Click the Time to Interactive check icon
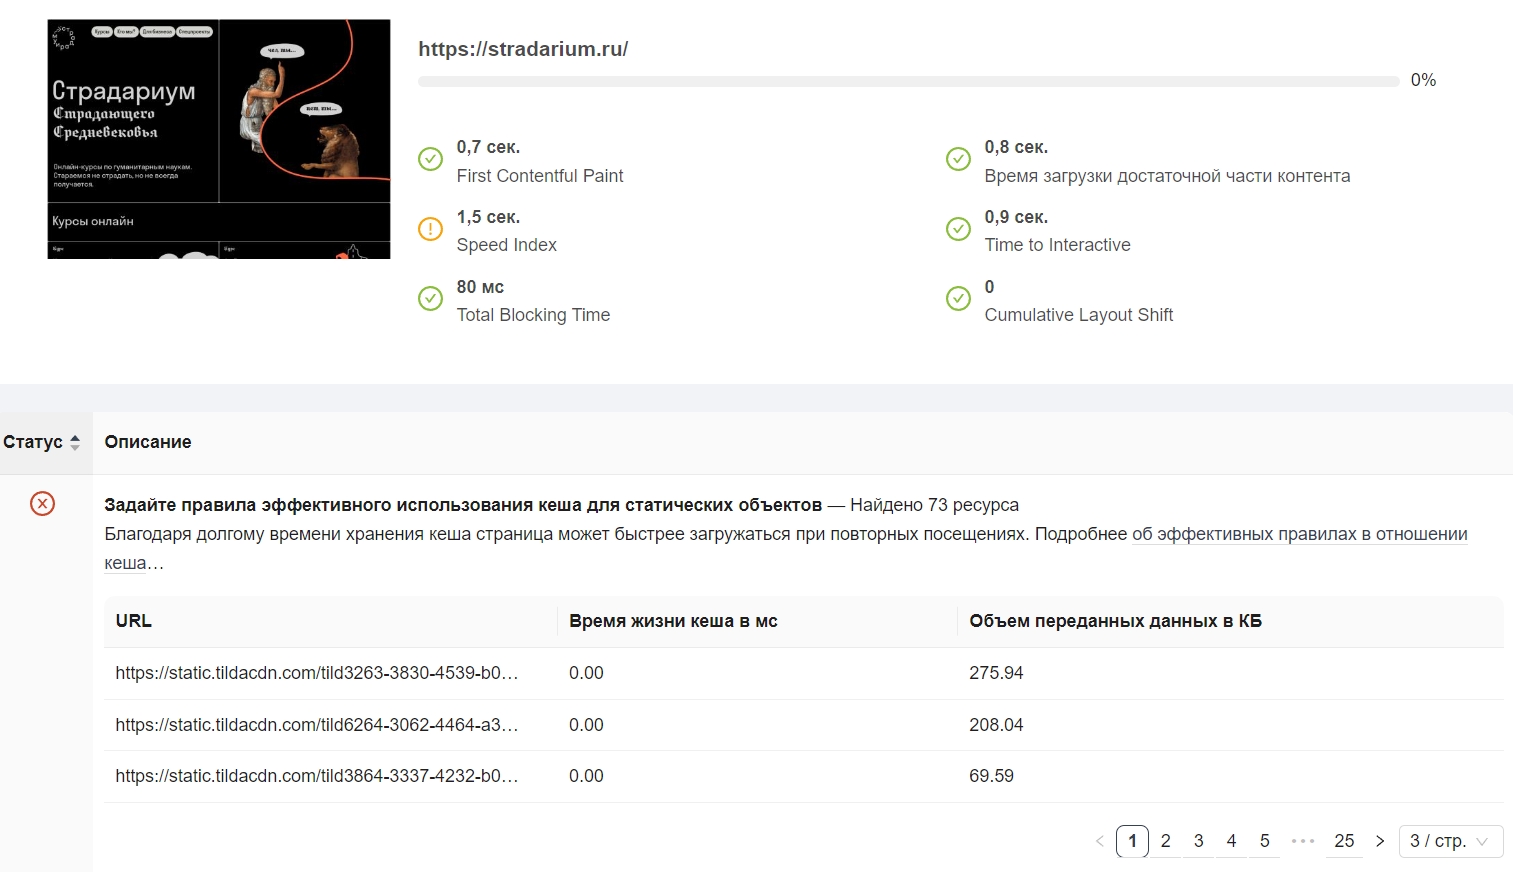This screenshot has width=1513, height=872. [x=958, y=229]
